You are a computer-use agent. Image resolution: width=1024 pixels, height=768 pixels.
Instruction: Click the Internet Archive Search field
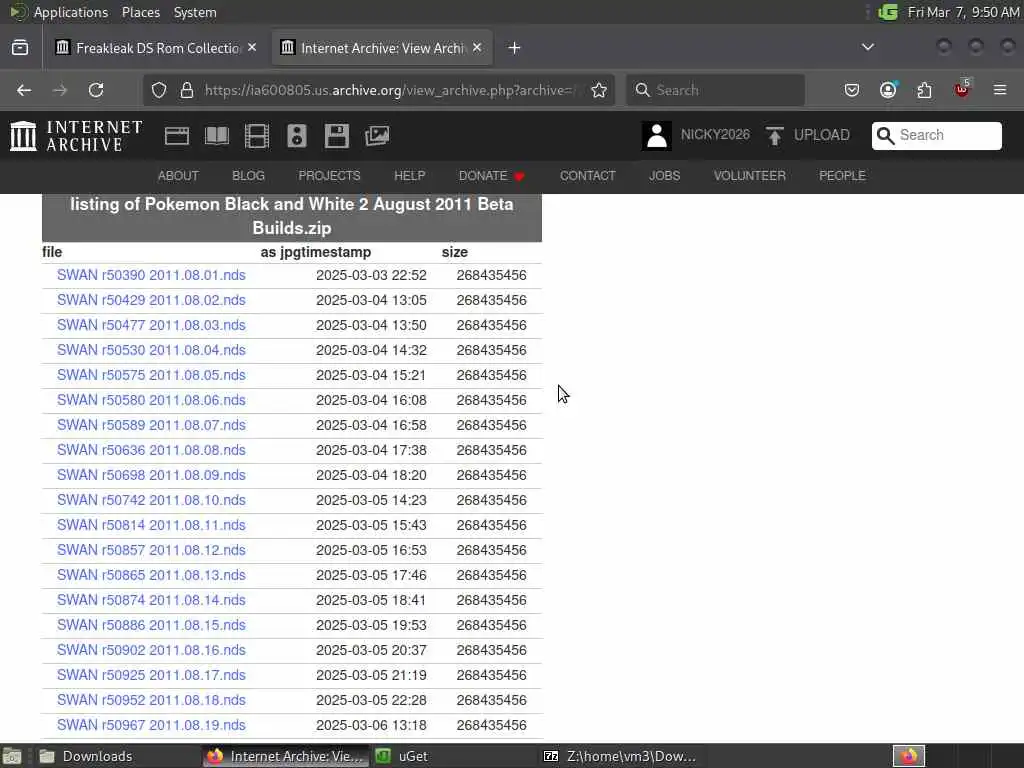[936, 135]
